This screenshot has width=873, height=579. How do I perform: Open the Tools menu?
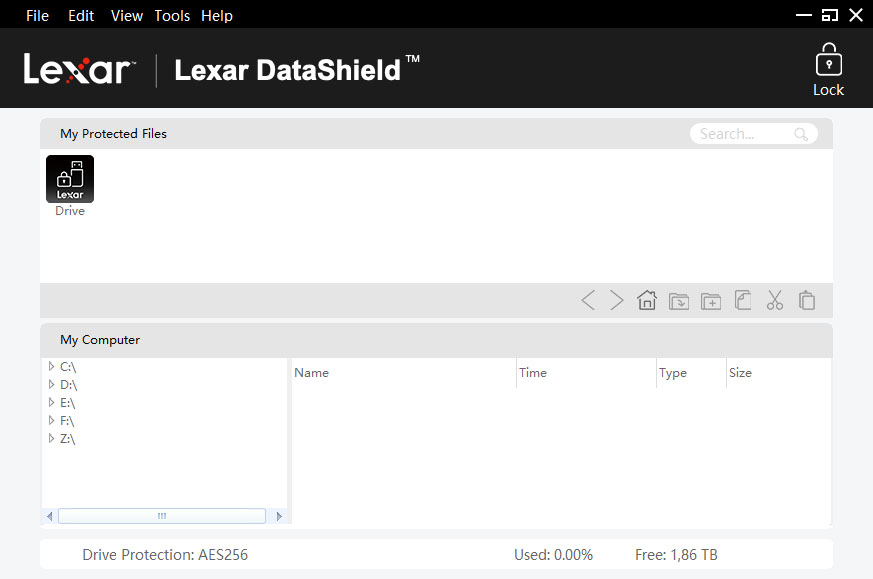point(171,15)
